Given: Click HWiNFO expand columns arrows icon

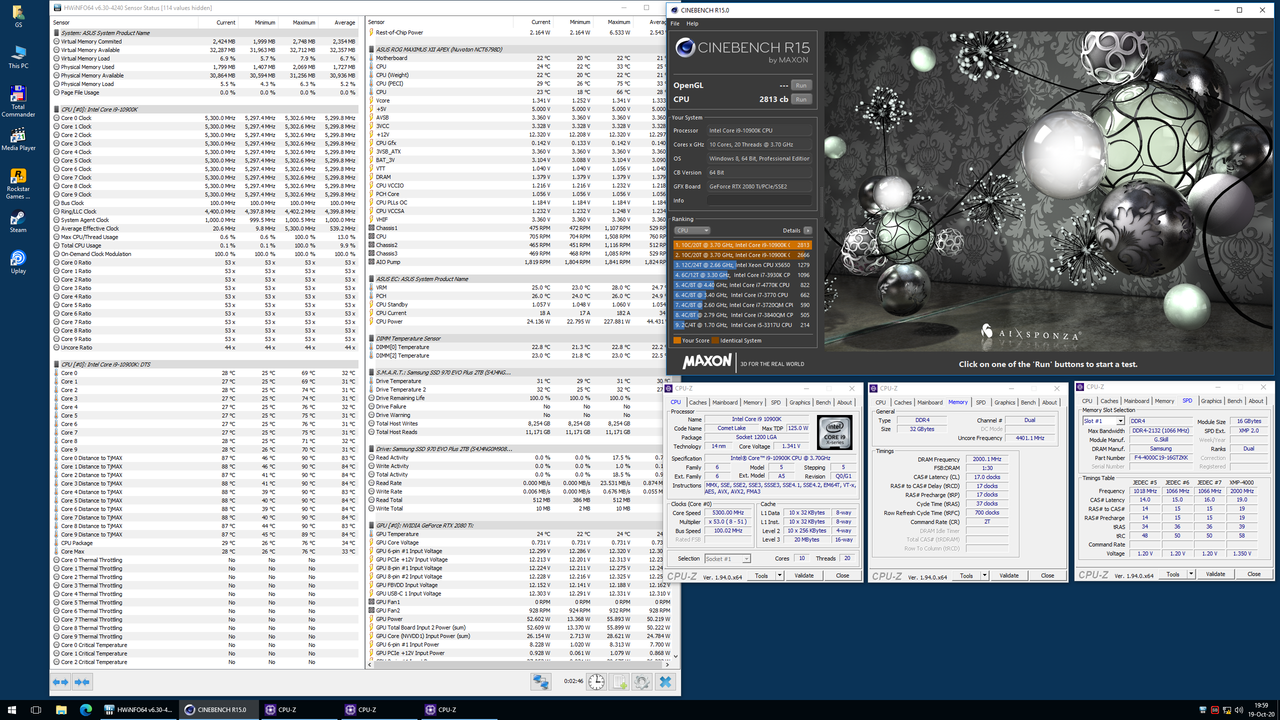Looking at the screenshot, I should pos(61,681).
